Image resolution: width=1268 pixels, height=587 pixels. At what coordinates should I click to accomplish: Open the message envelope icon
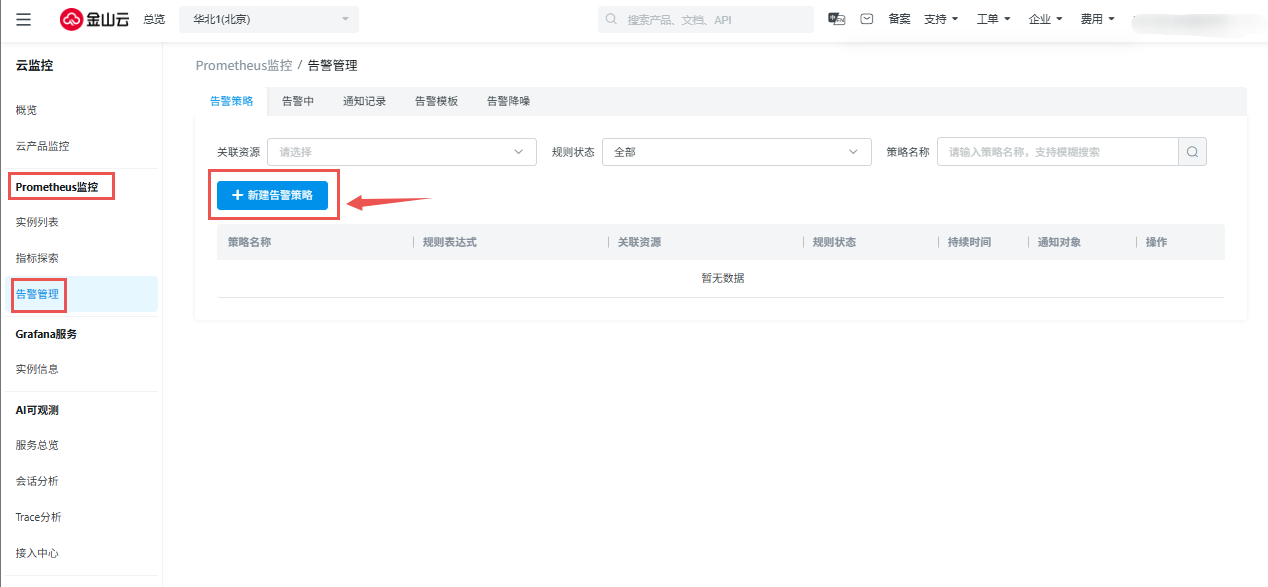coord(867,19)
